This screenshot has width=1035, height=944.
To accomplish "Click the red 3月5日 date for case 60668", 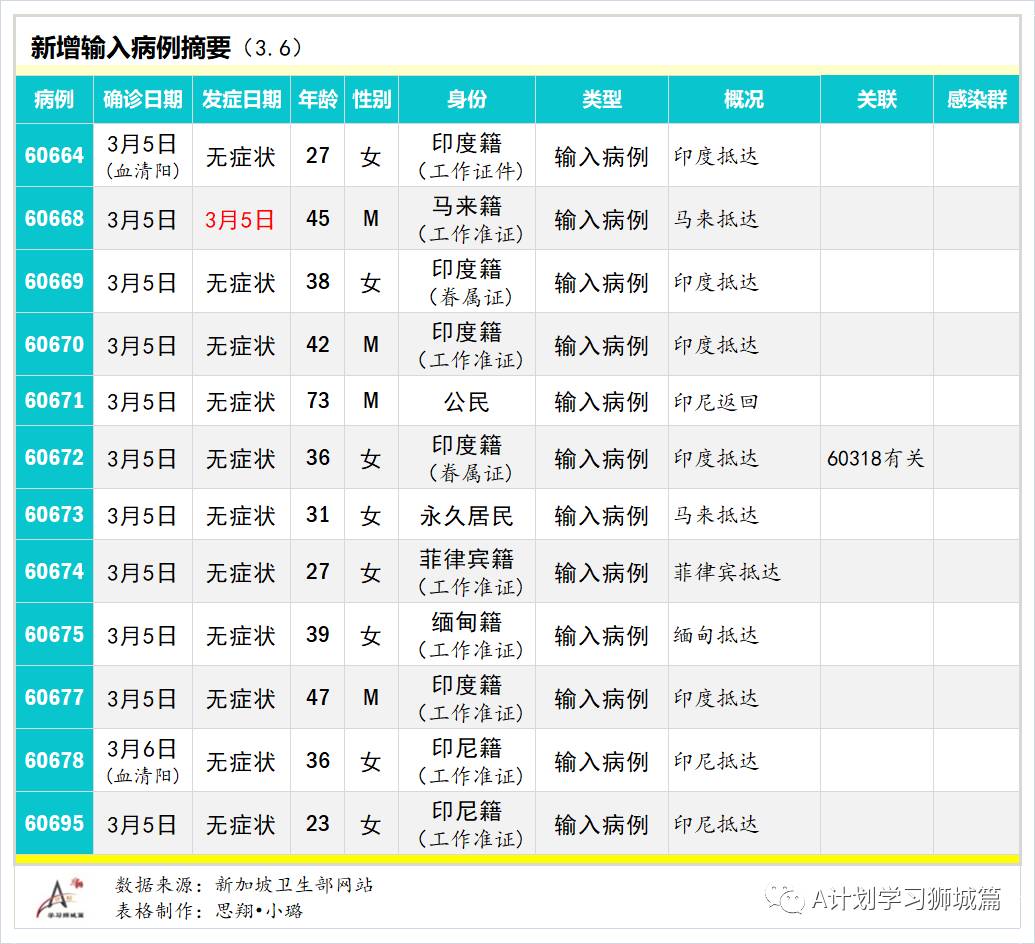I will [239, 218].
